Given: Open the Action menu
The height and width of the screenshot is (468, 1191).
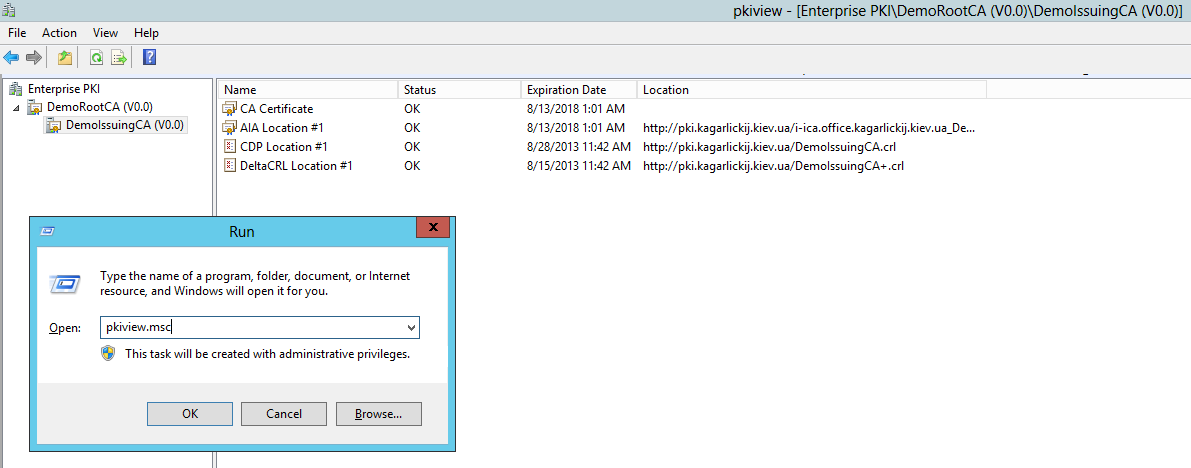Looking at the screenshot, I should 59,33.
